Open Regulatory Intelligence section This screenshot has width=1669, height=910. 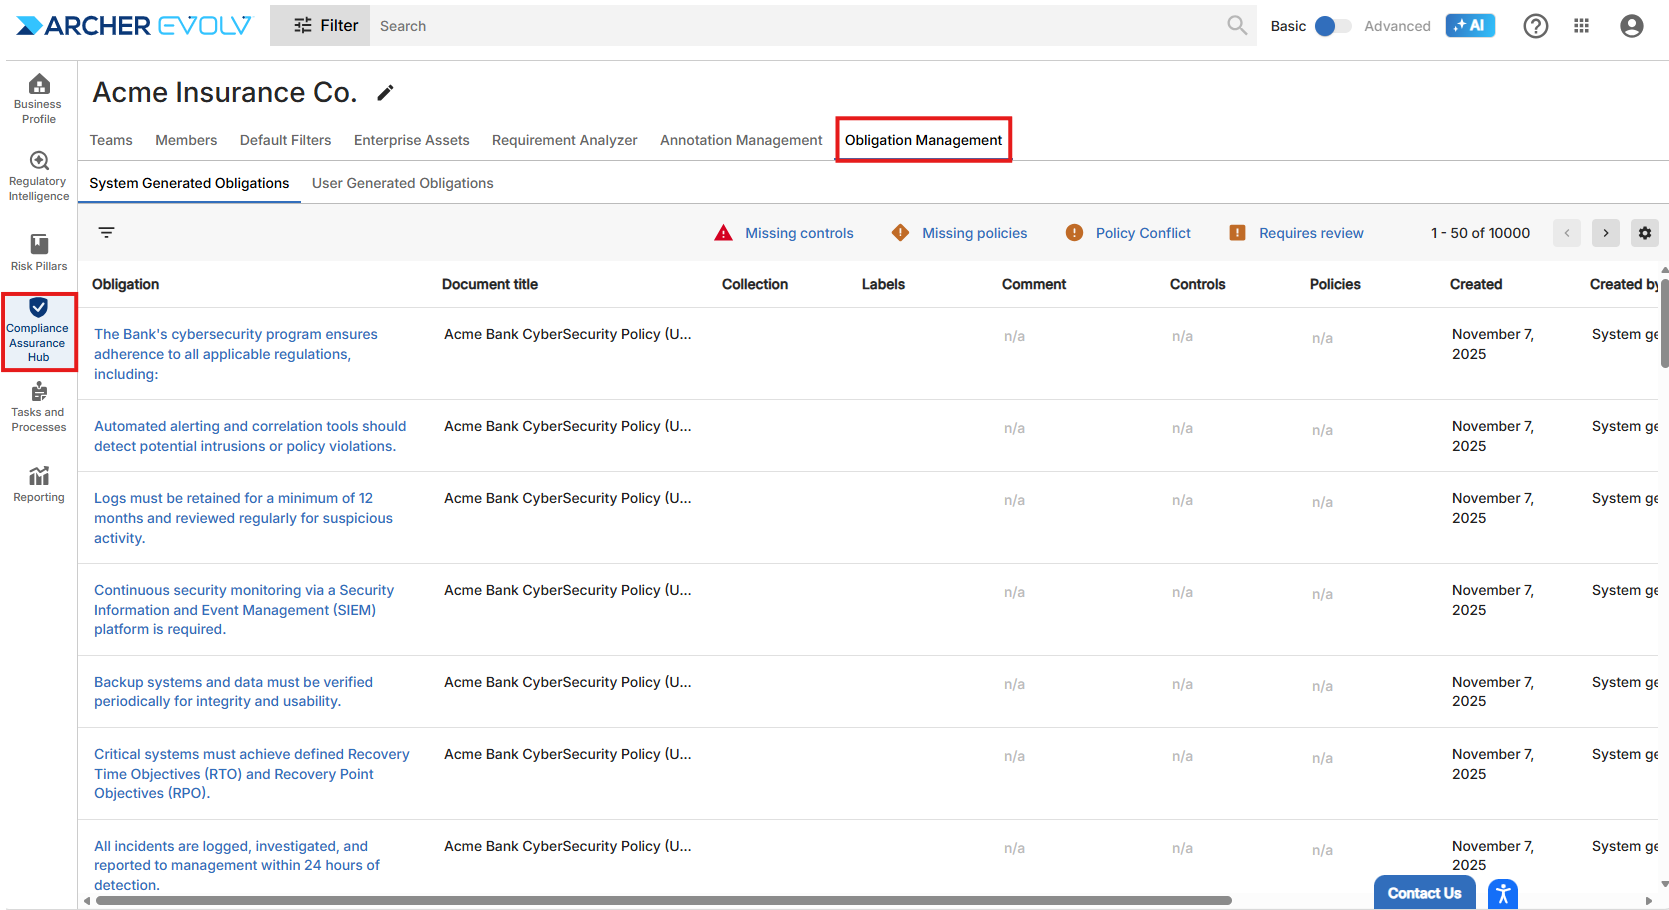38,176
